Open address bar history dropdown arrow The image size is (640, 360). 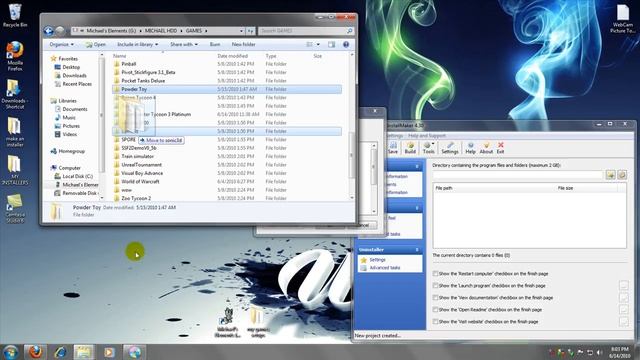tap(242, 31)
